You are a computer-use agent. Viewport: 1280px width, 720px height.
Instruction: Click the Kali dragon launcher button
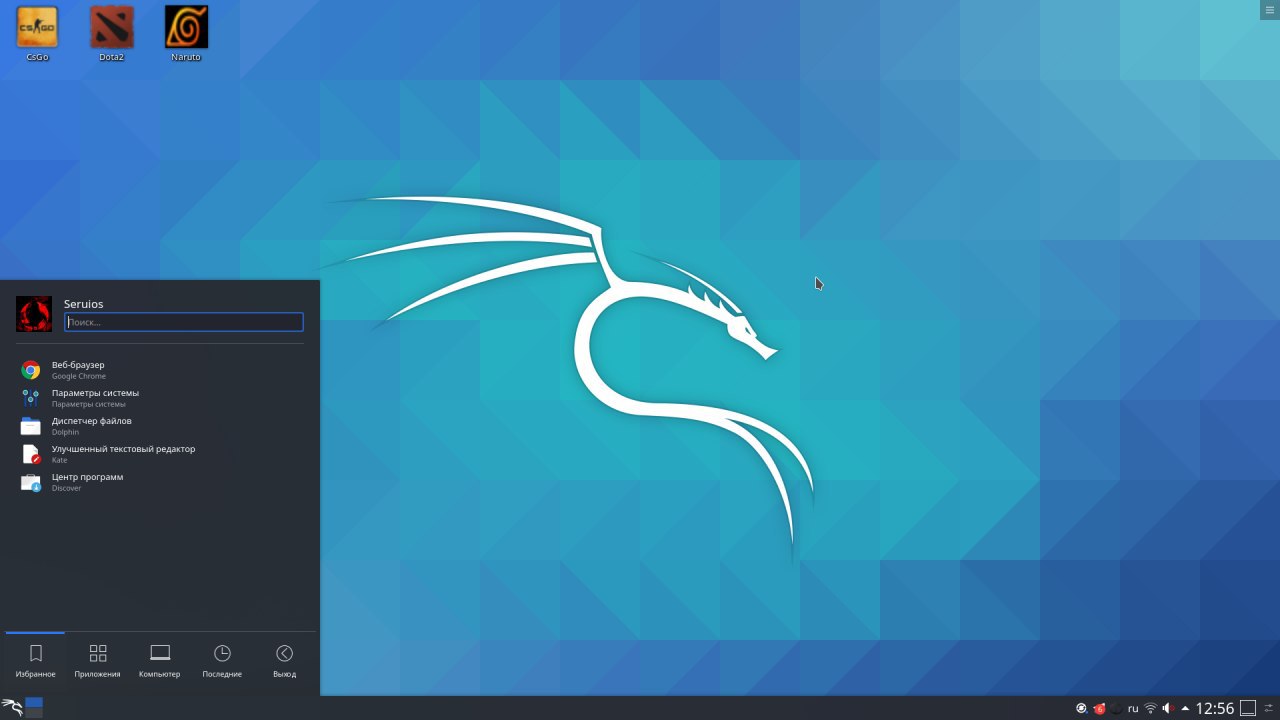[11, 708]
